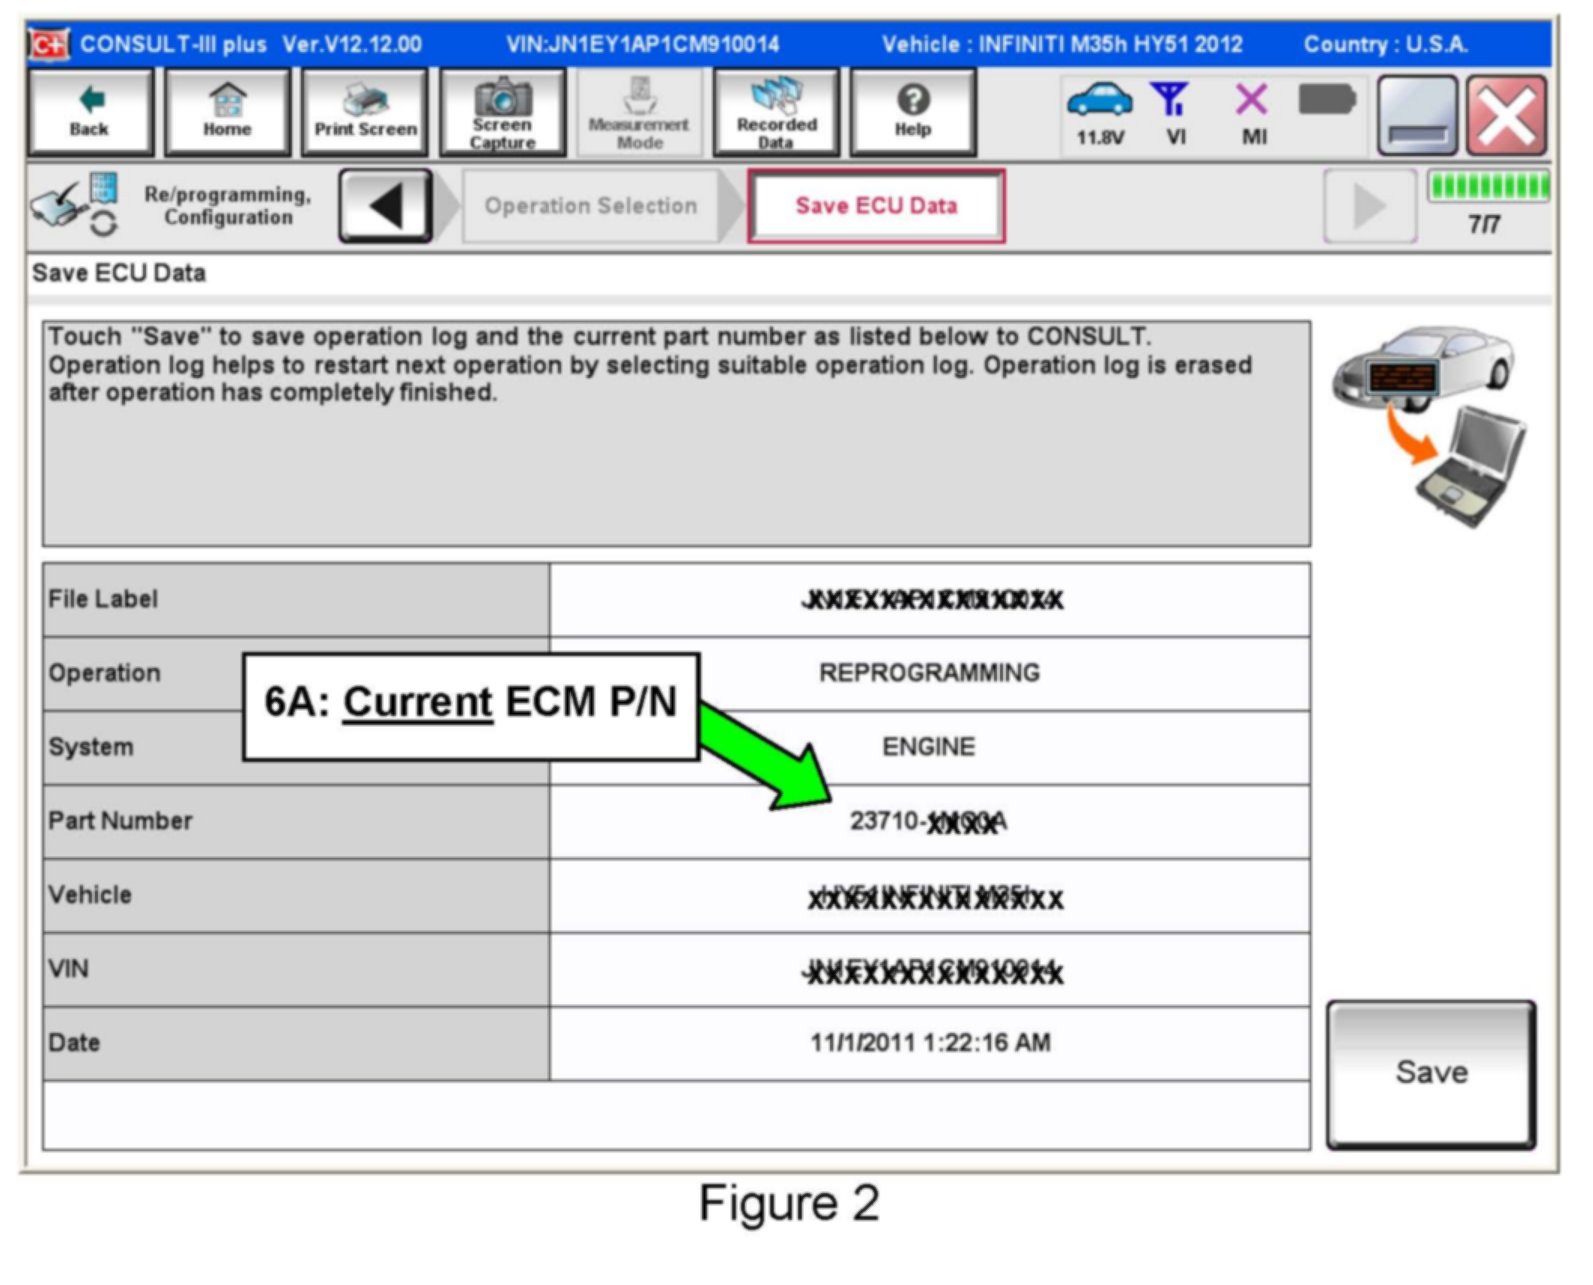Viewport: 1593px width, 1285px height.
Task: Click the grayed-out next step arrow
Action: 1369,206
